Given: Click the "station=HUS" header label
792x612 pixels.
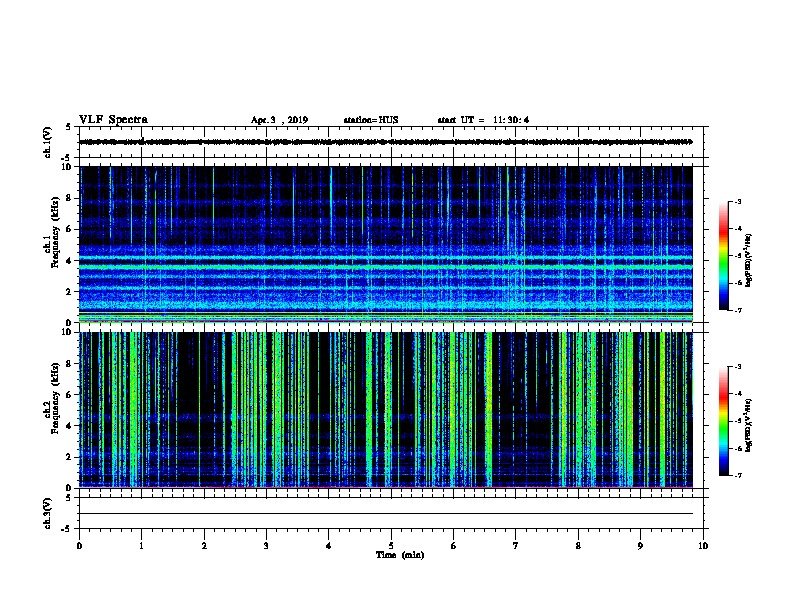Looking at the screenshot, I should pyautogui.click(x=371, y=120).
